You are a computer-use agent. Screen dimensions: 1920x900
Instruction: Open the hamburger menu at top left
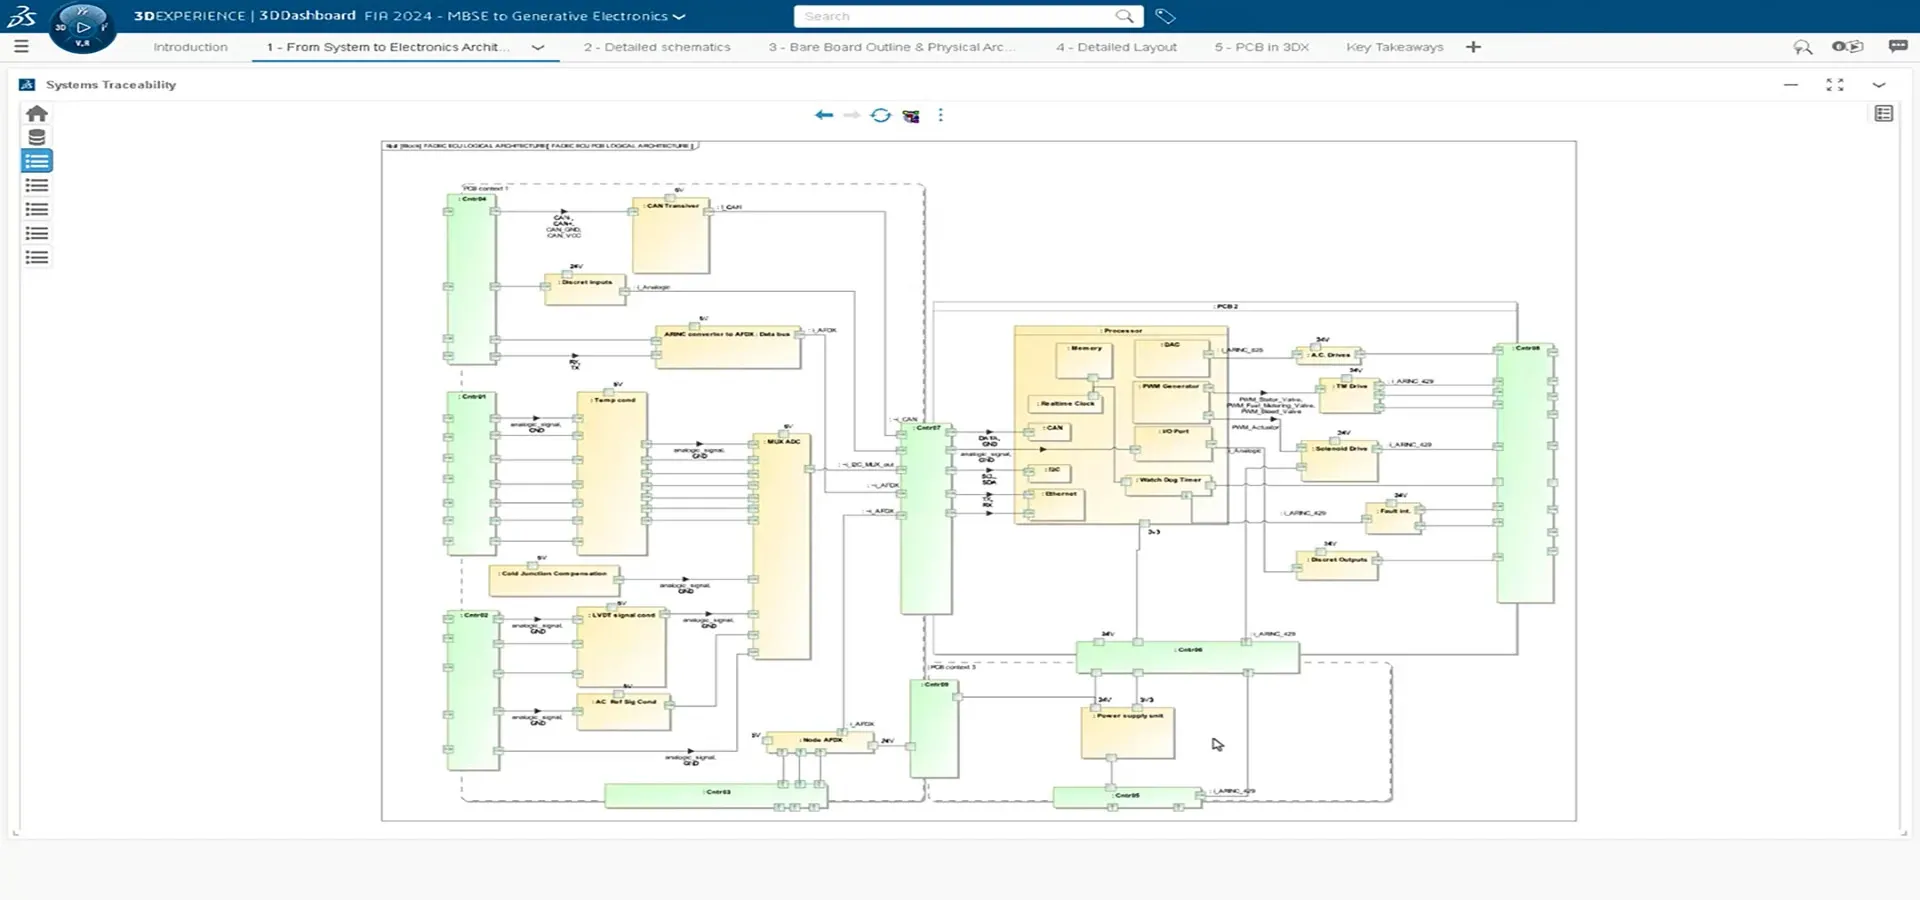20,45
